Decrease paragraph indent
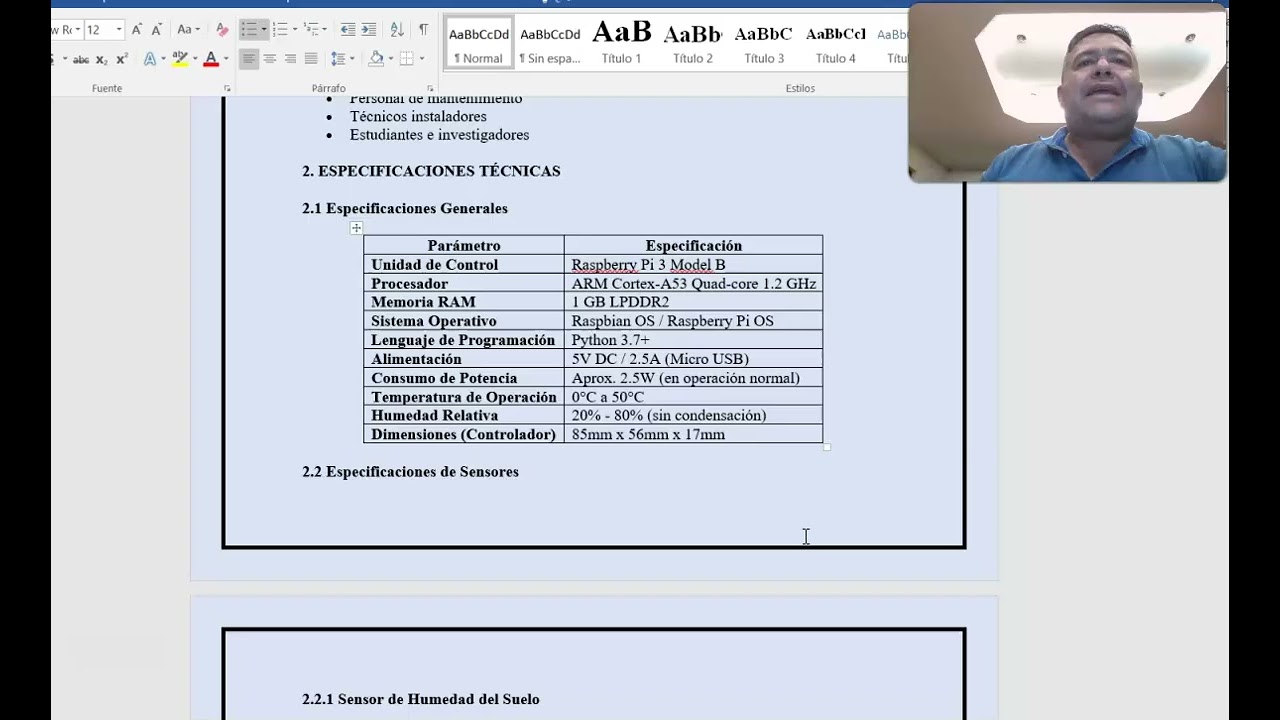This screenshot has height=720, width=1280. pyautogui.click(x=348, y=30)
